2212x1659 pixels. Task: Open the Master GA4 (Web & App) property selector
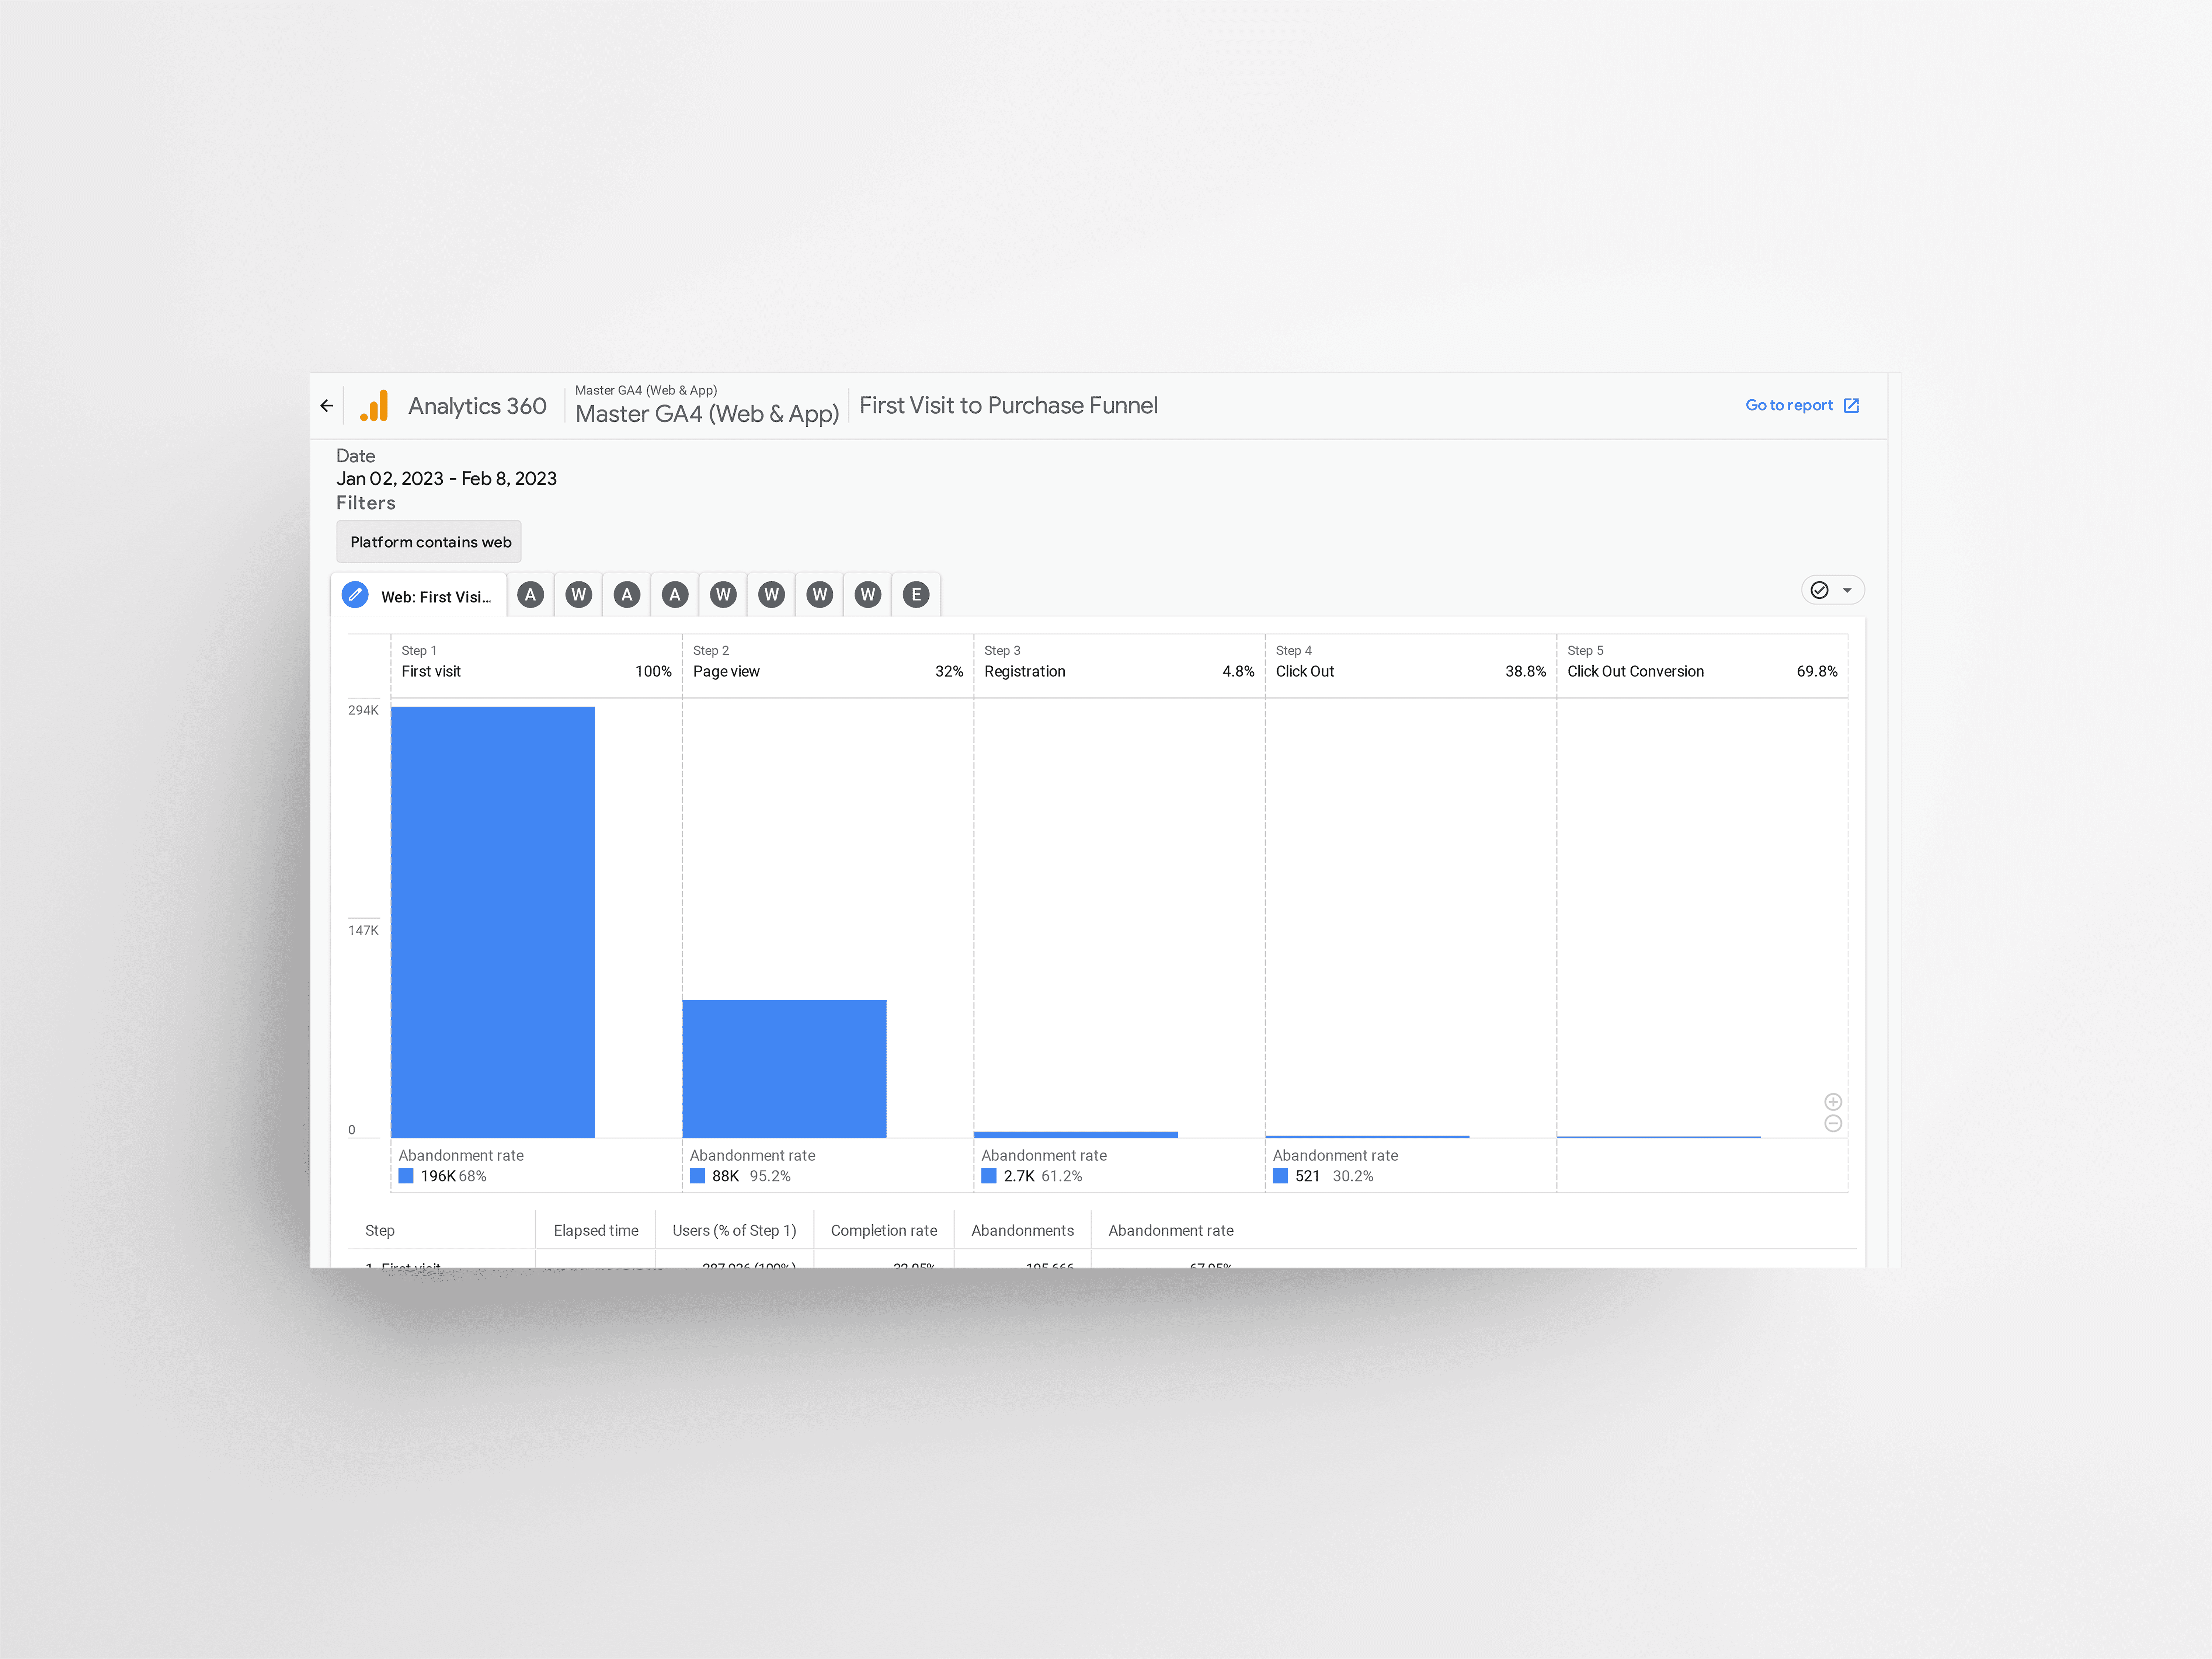707,405
